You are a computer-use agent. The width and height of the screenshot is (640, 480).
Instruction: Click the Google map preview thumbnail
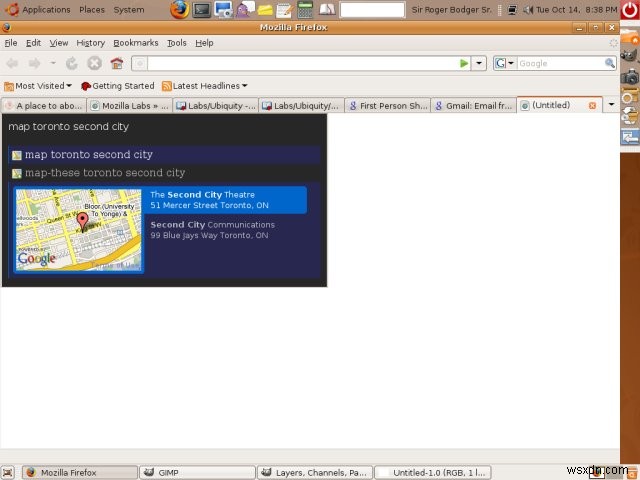click(x=78, y=230)
